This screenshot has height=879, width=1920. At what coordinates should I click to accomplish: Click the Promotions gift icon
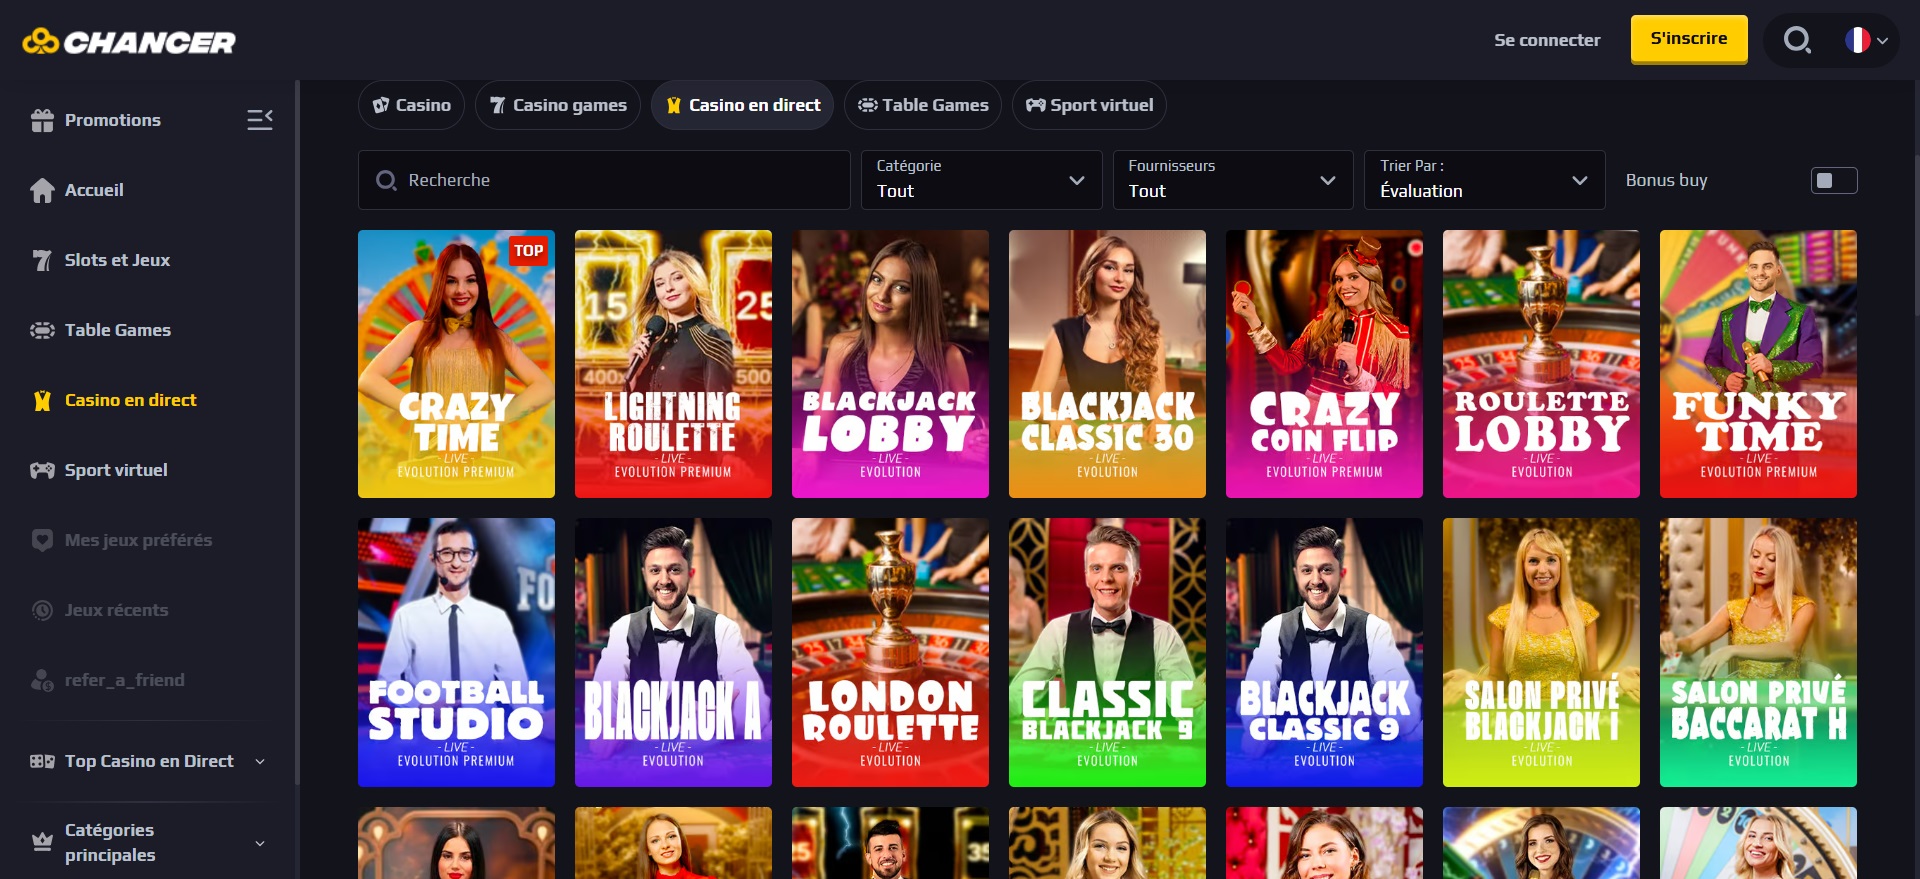42,120
